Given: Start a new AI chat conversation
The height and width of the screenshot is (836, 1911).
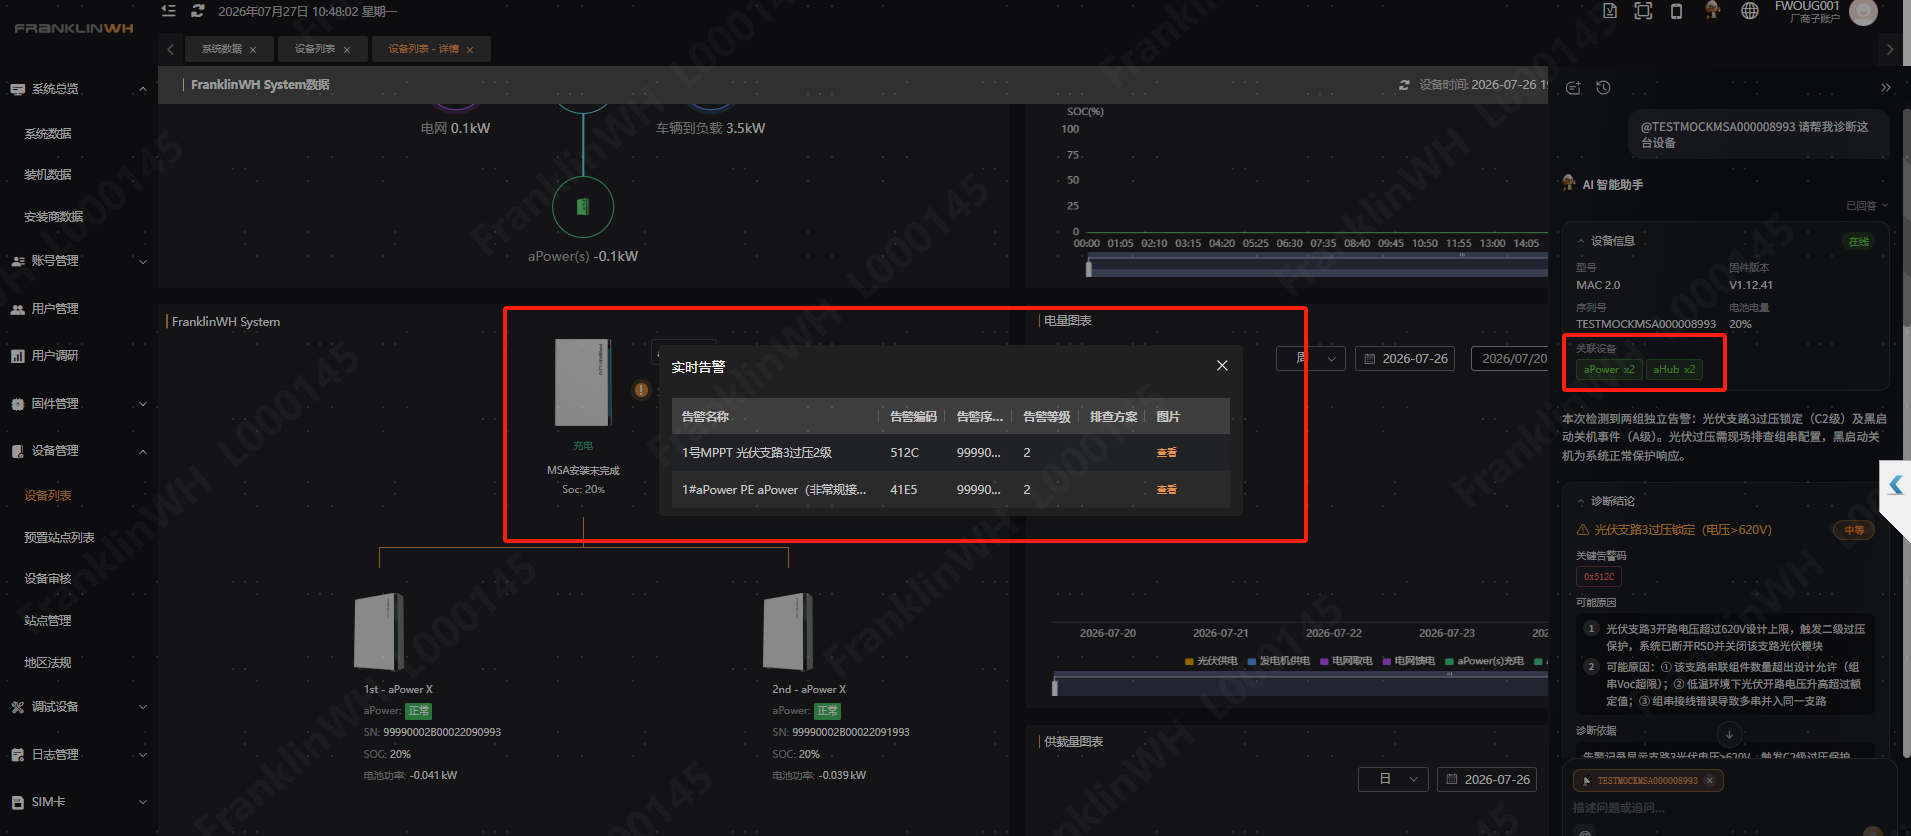Looking at the screenshot, I should click(x=1573, y=88).
